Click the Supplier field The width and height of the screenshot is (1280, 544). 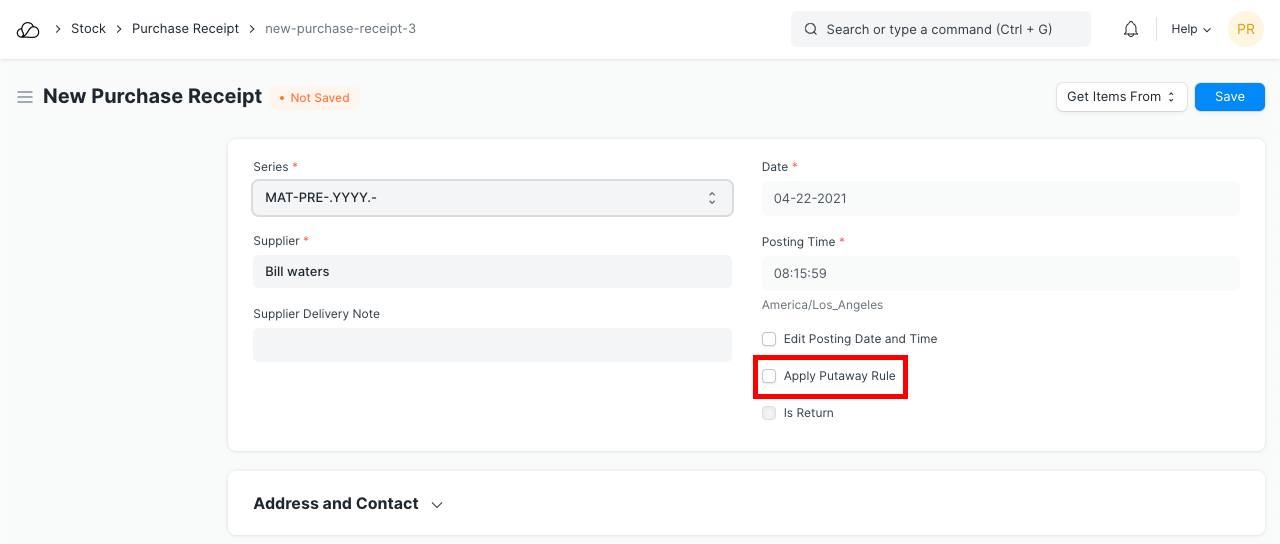point(492,272)
